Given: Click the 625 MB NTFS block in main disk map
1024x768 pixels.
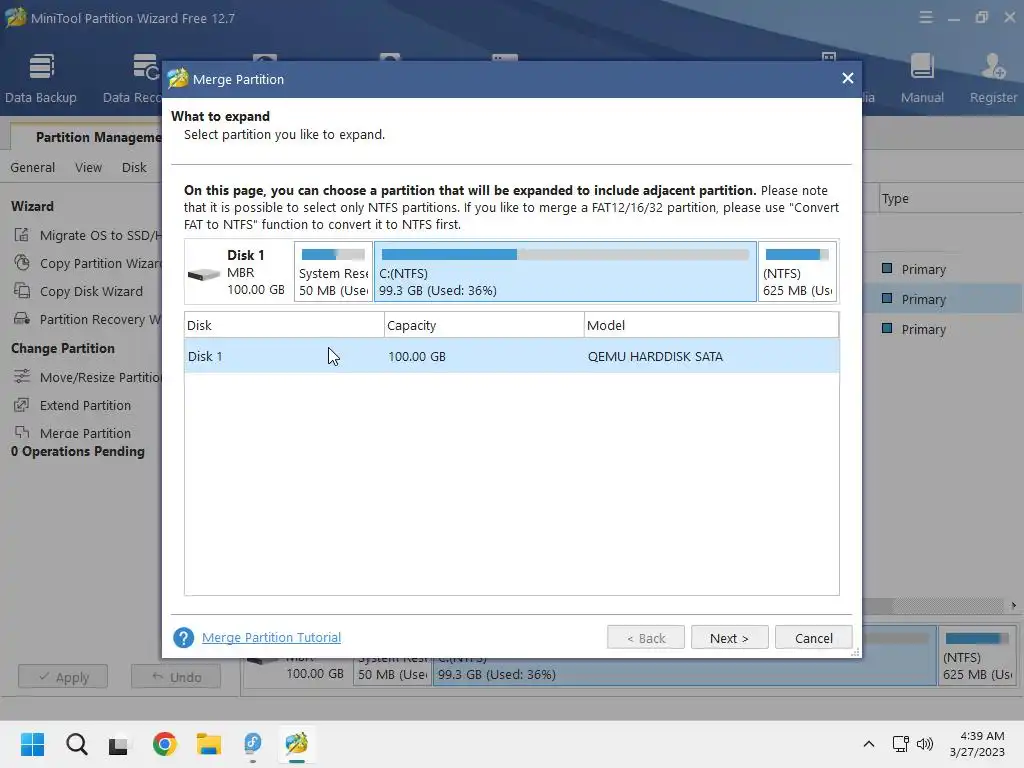Looking at the screenshot, I should [x=978, y=656].
